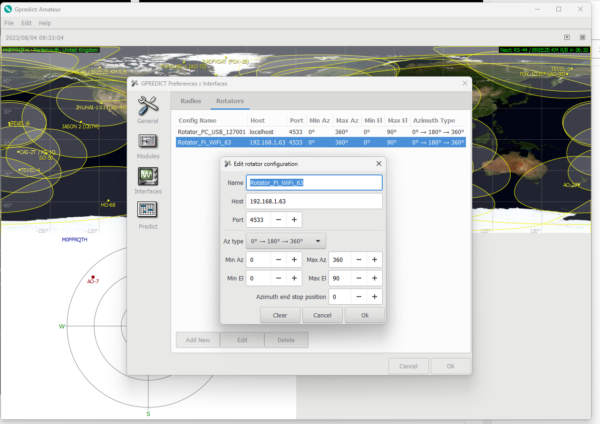Viewport: 600px width, 424px height.
Task: Click the localhost cell in rotator list
Action: point(261,132)
